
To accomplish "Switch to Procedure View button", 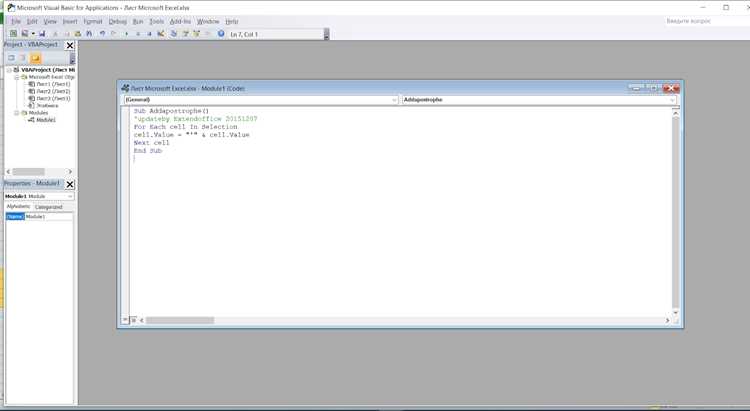I will 125,320.
